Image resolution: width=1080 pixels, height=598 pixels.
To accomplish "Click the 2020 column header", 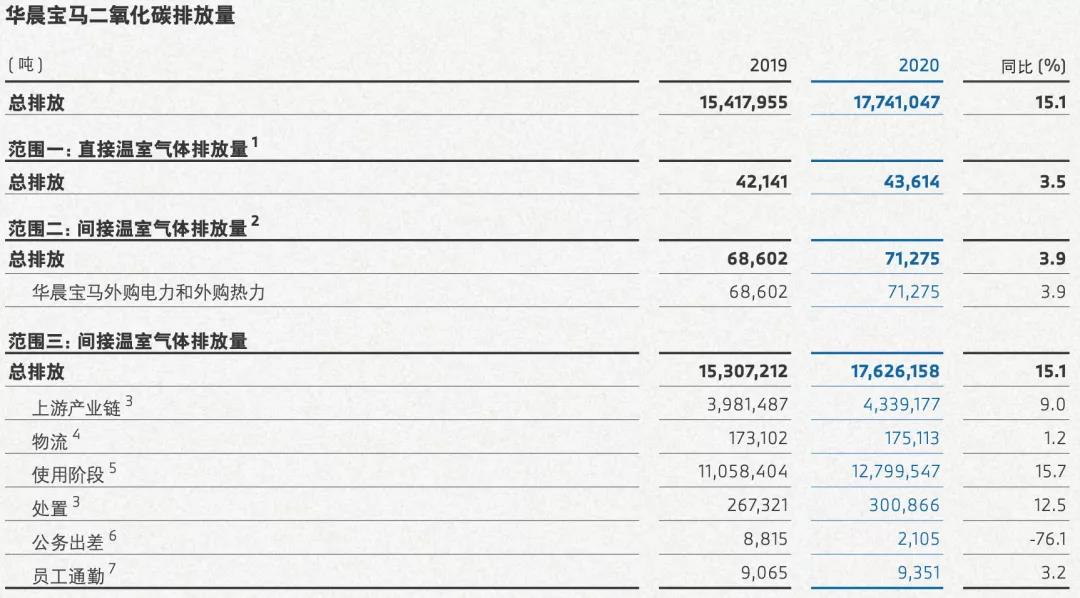I will [918, 65].
